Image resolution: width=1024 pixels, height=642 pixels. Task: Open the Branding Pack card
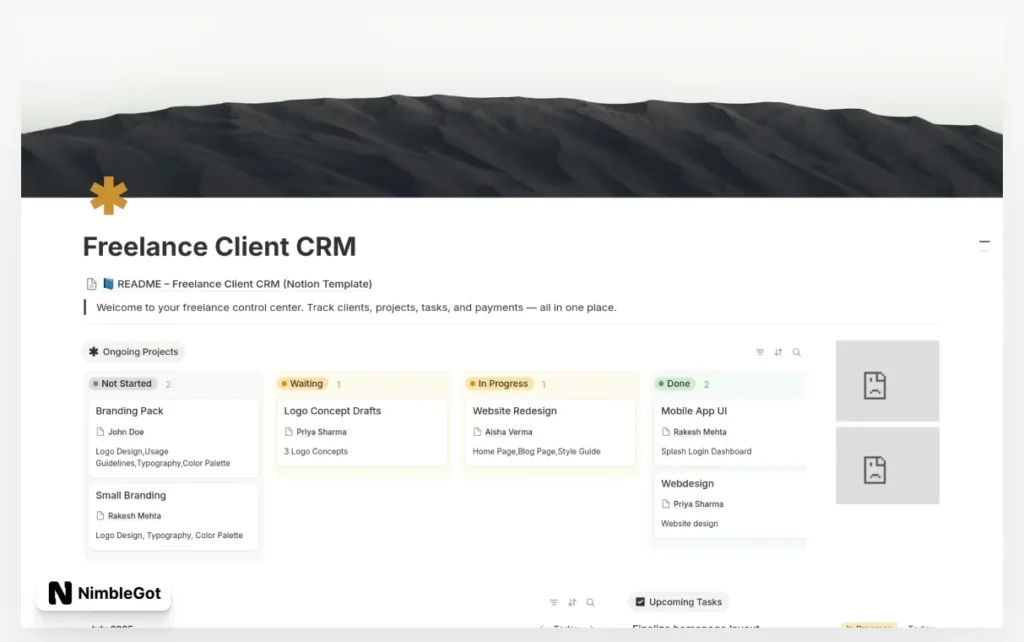(173, 438)
